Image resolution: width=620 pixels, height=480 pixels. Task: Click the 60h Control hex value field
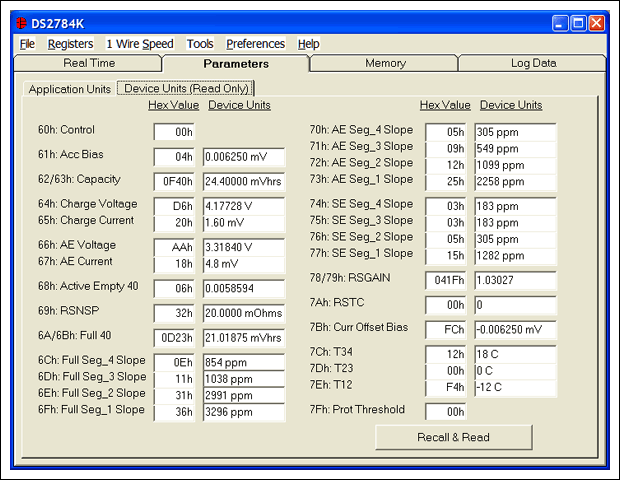(x=174, y=132)
